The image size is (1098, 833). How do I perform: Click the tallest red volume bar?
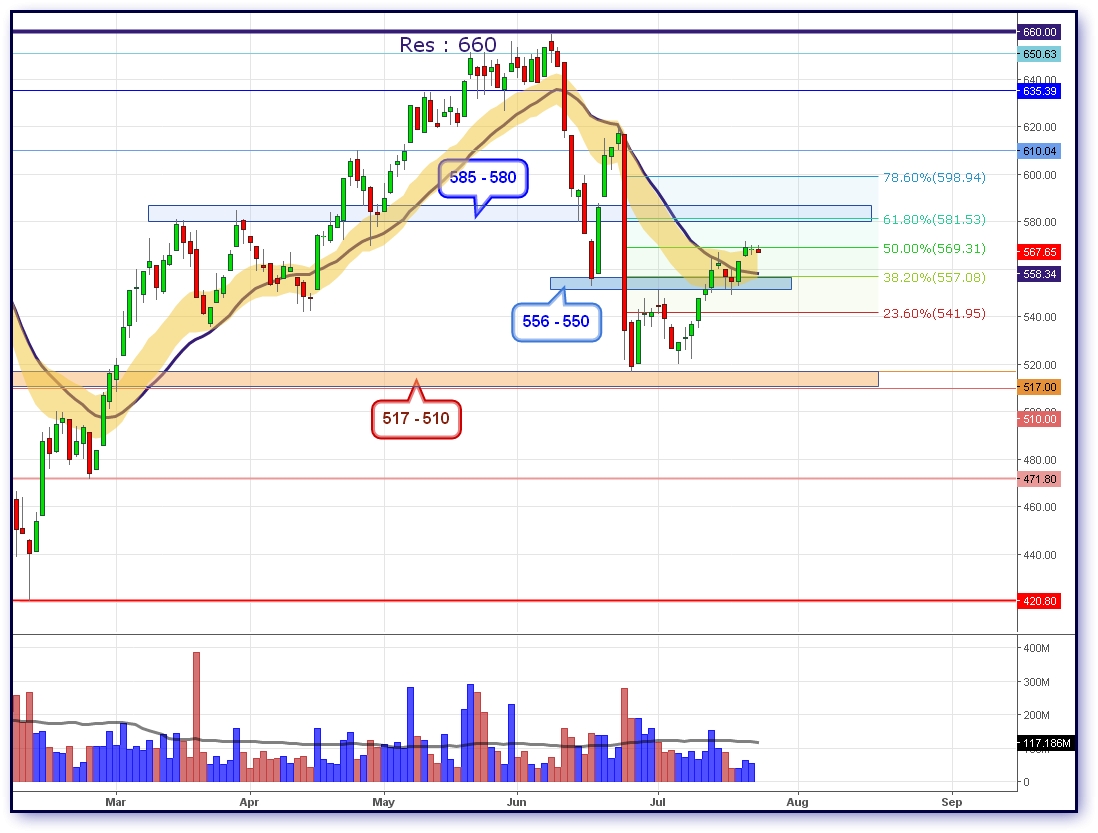196,716
